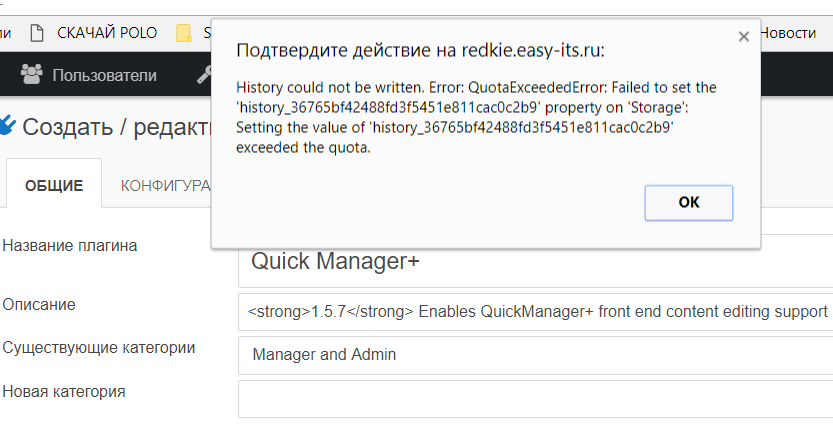Click the page icon of СКАЧАЙ POLO bookmark
Viewport: 833px width, 431px height.
coord(37,33)
